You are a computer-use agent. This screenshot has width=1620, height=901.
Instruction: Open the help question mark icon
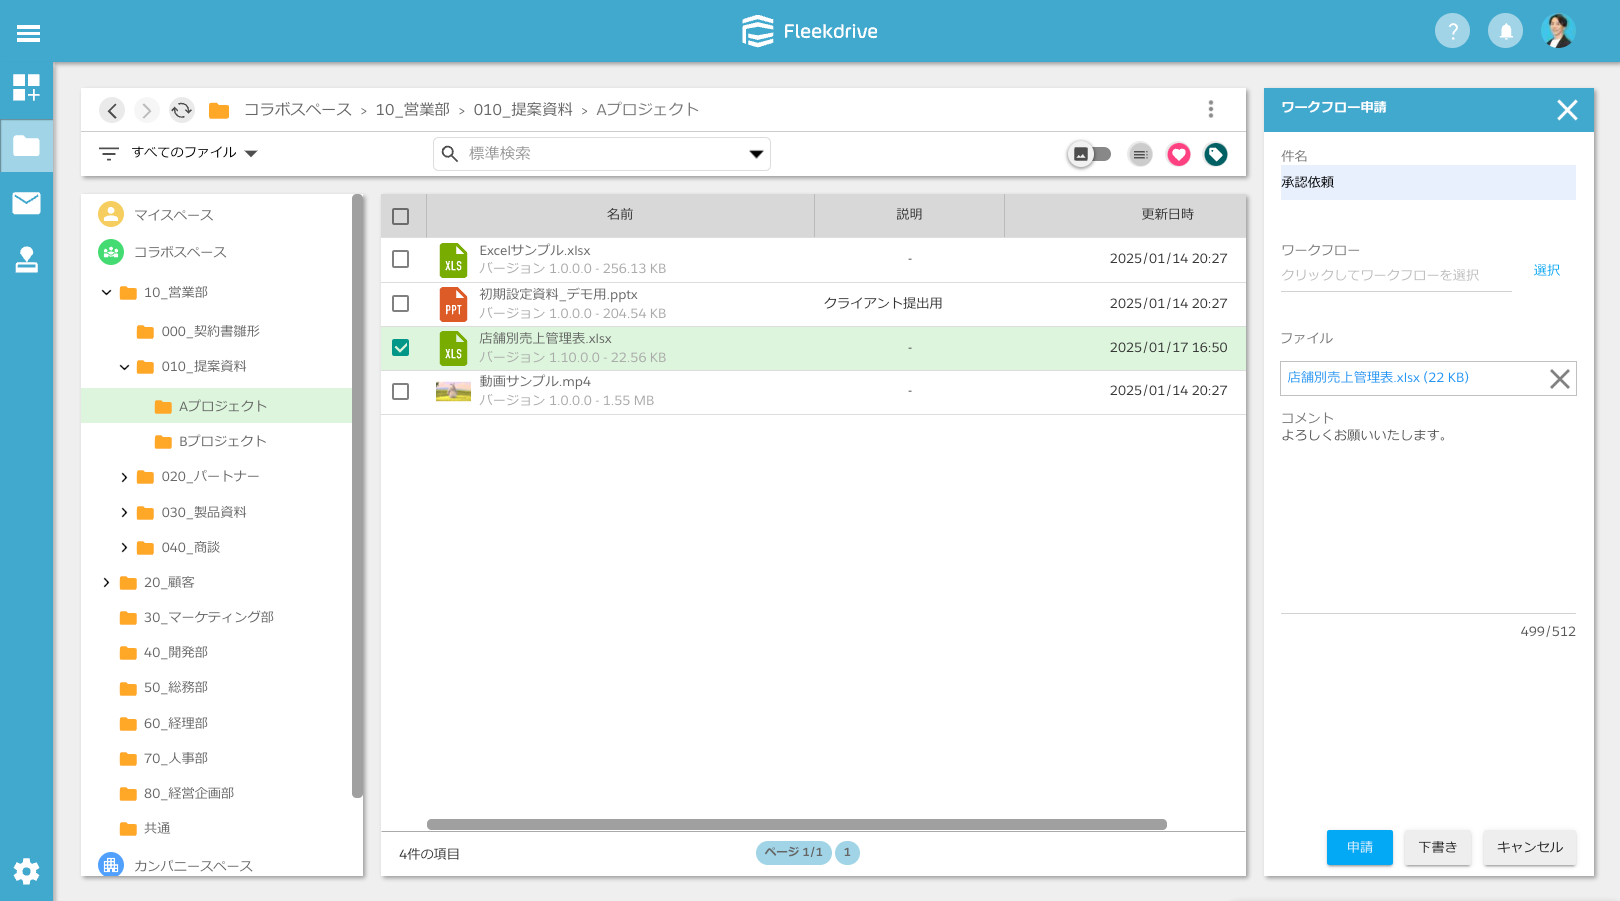pyautogui.click(x=1452, y=30)
